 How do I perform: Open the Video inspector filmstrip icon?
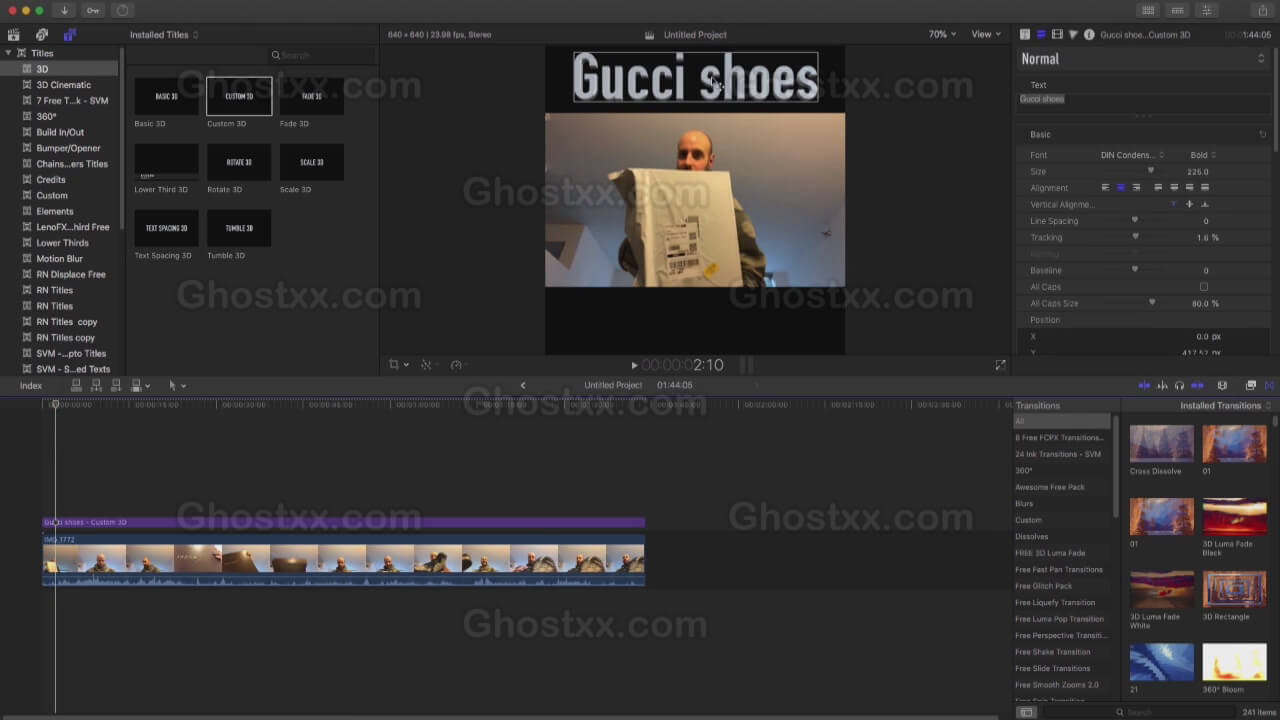1057,34
